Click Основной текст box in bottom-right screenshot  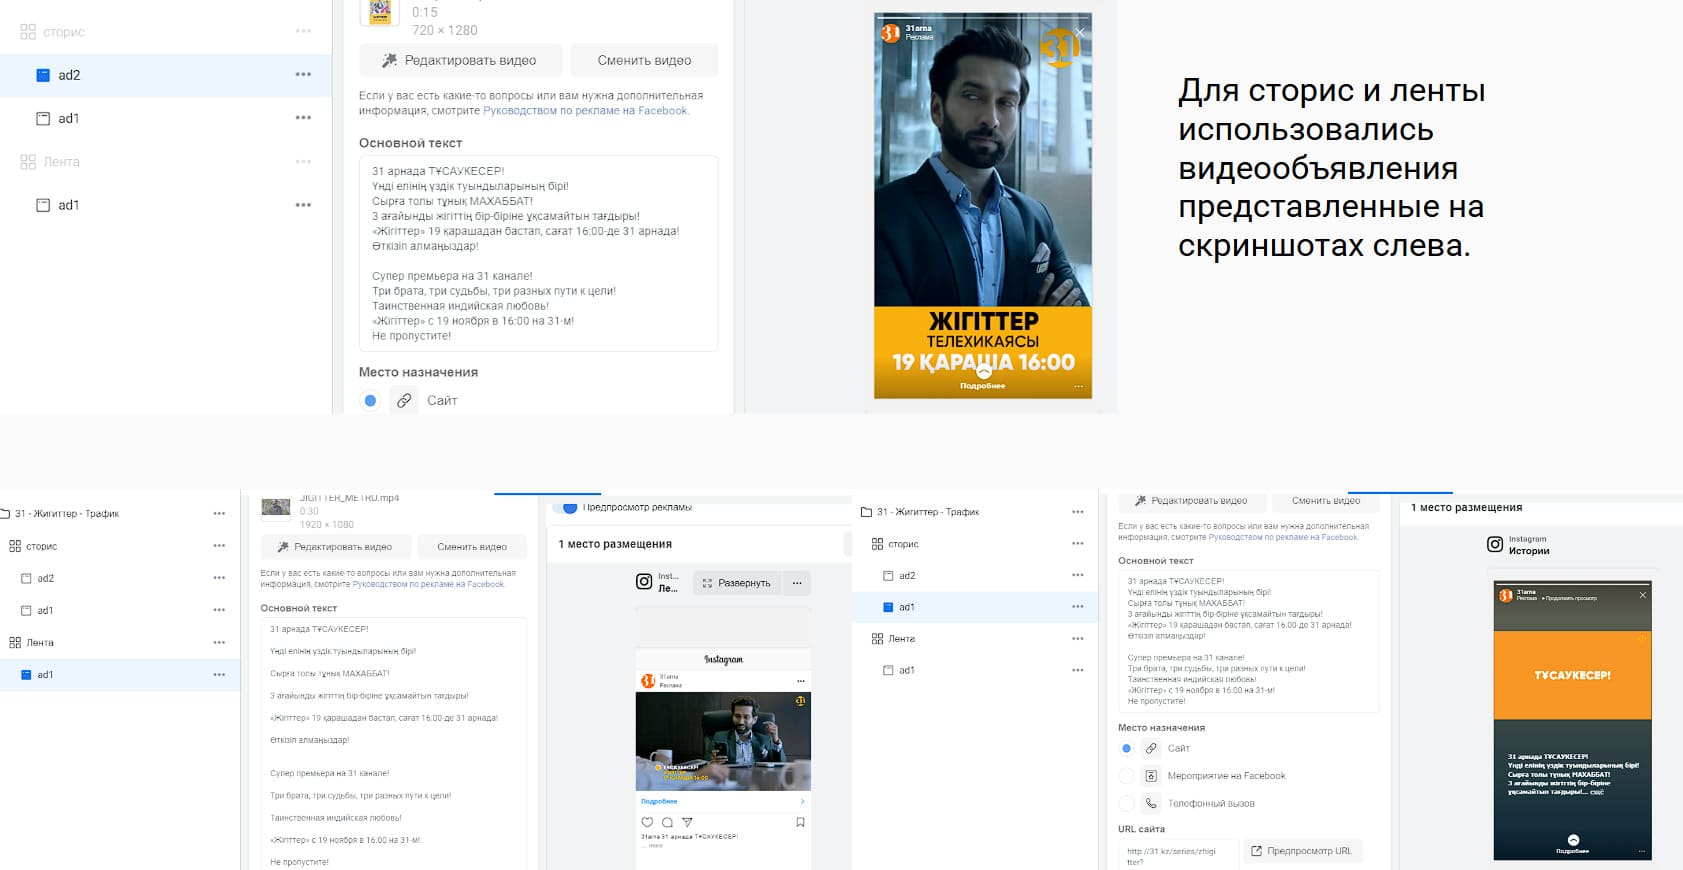coord(1249,641)
